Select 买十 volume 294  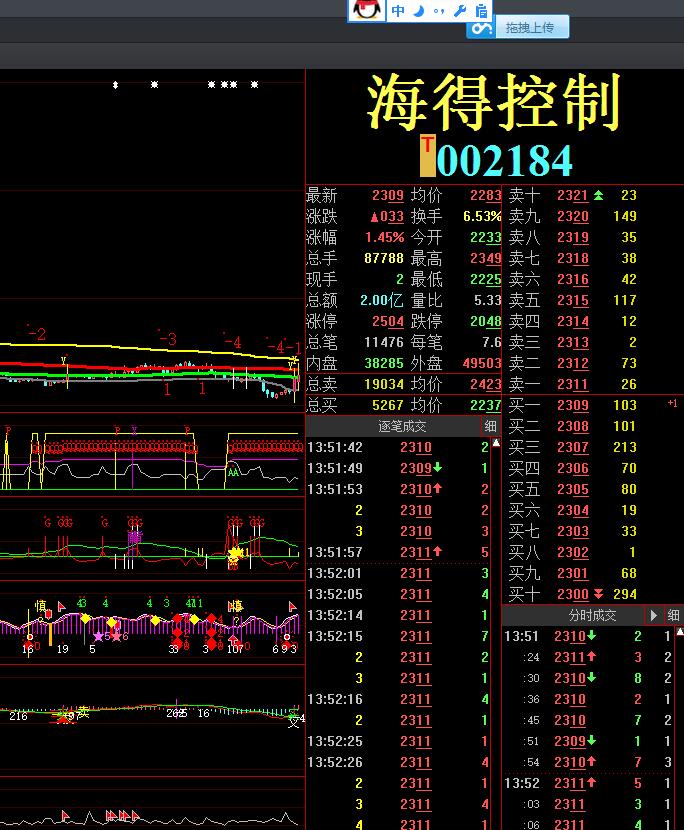click(625, 594)
